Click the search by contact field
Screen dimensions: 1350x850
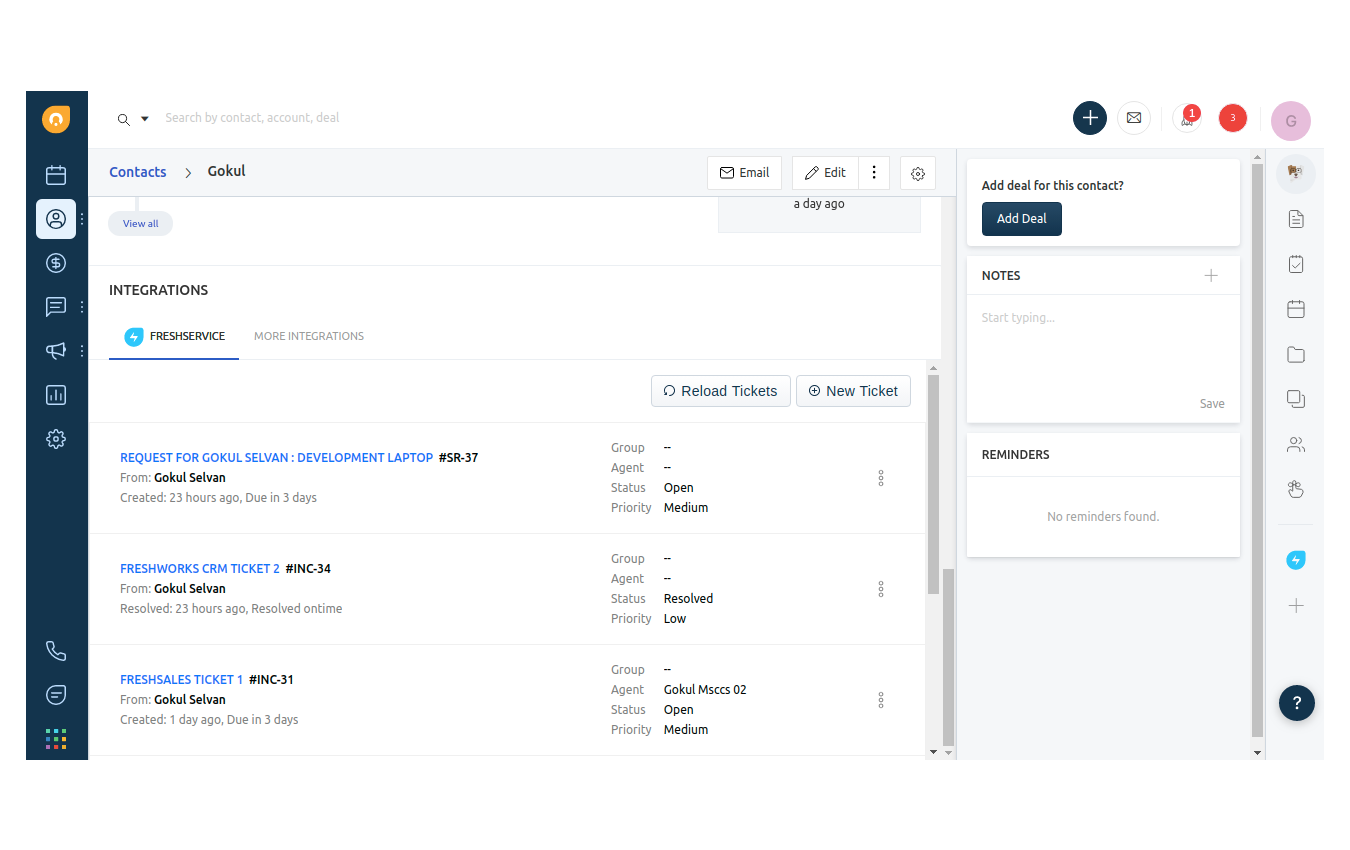tap(252, 118)
